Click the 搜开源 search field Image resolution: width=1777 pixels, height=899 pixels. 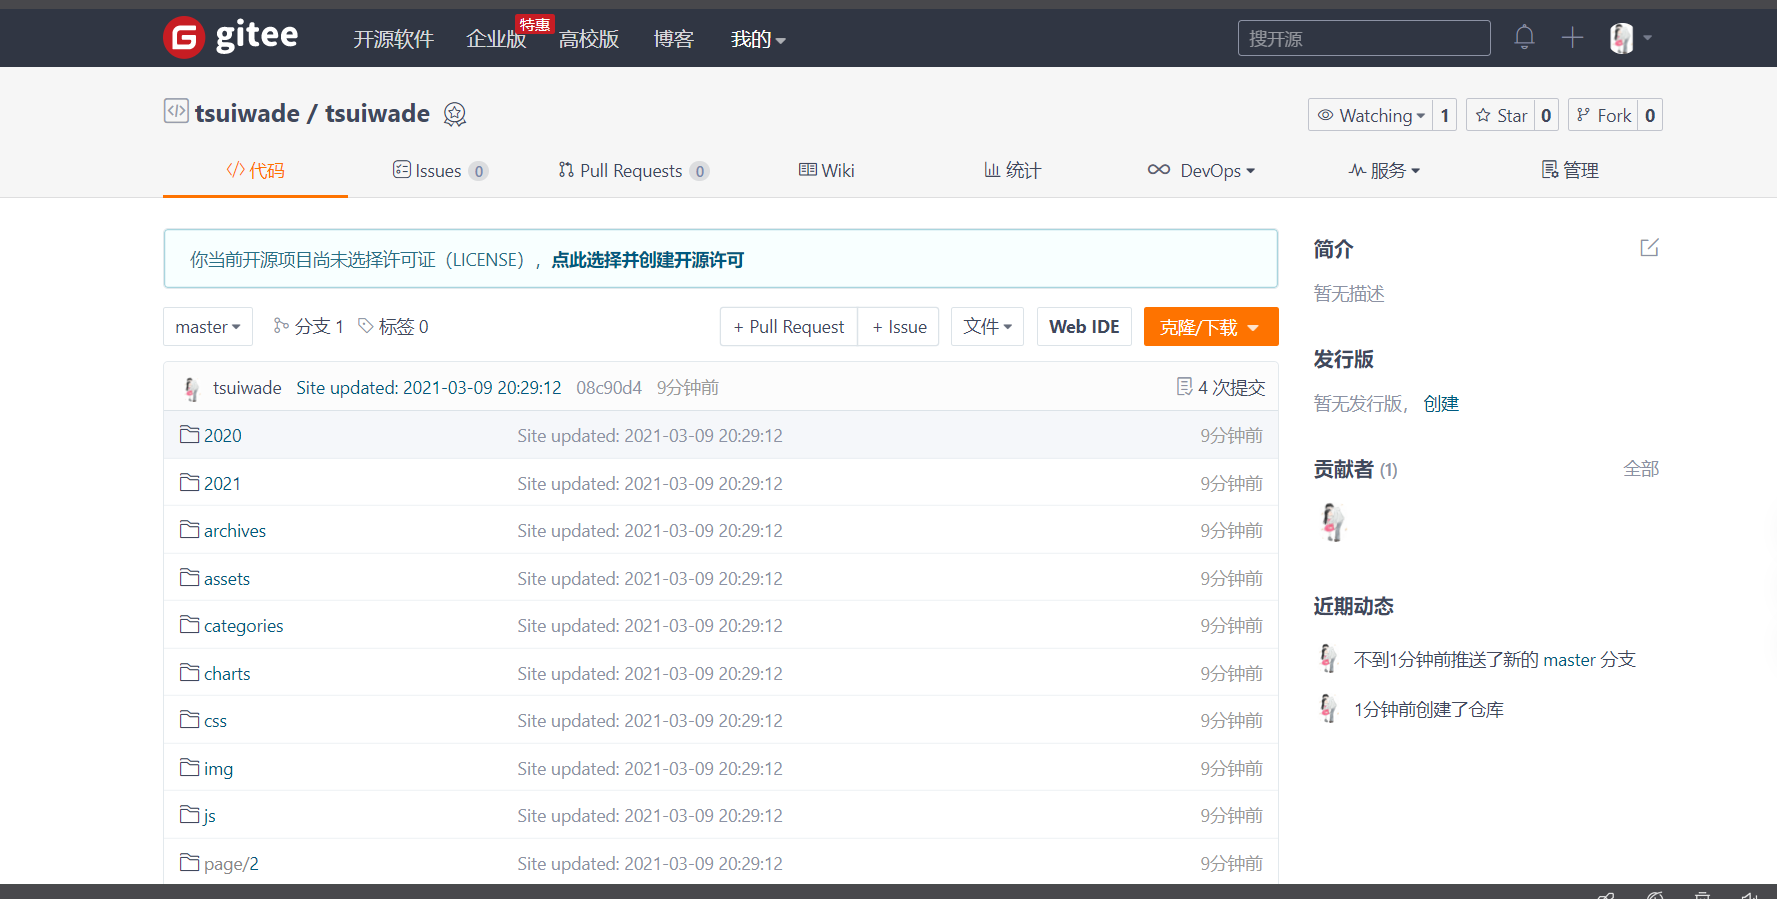pos(1364,38)
